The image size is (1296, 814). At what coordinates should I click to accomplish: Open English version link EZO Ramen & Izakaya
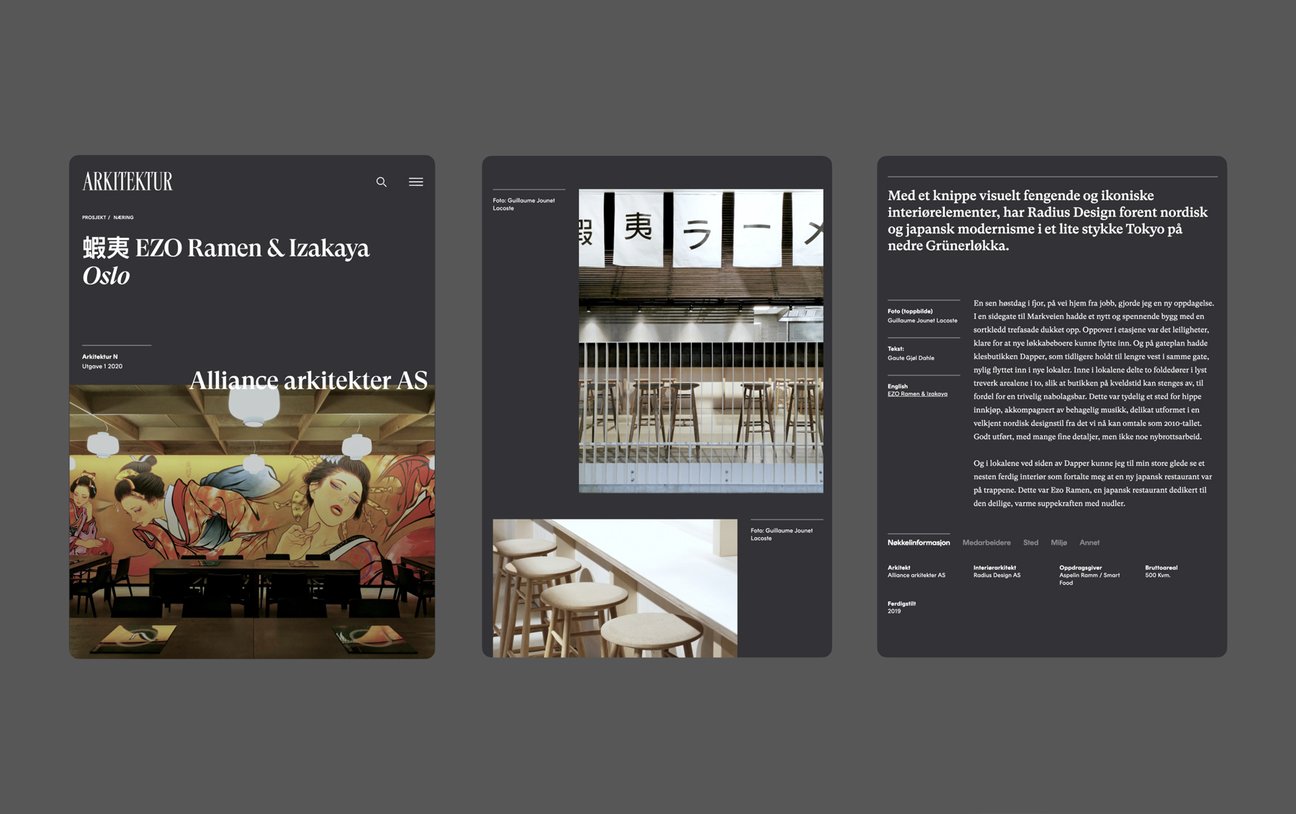tap(917, 394)
